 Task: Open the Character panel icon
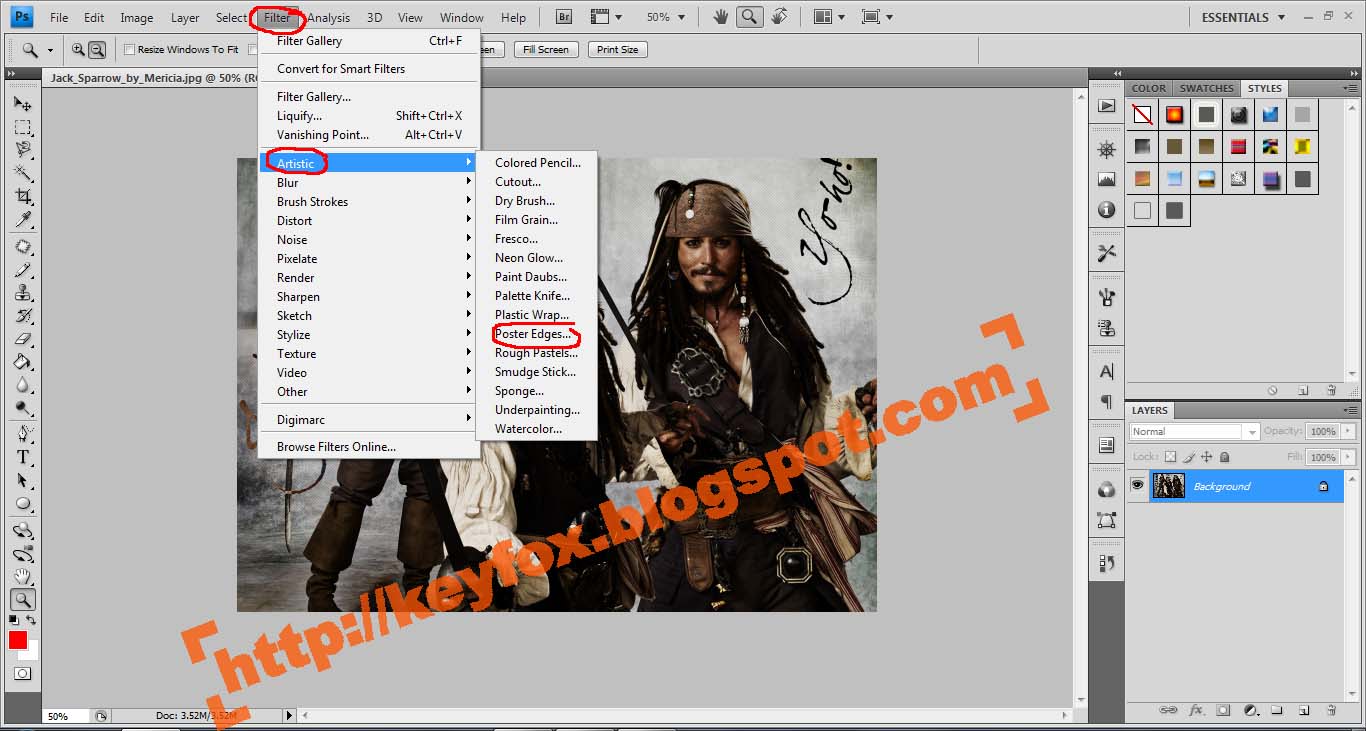coord(1106,371)
